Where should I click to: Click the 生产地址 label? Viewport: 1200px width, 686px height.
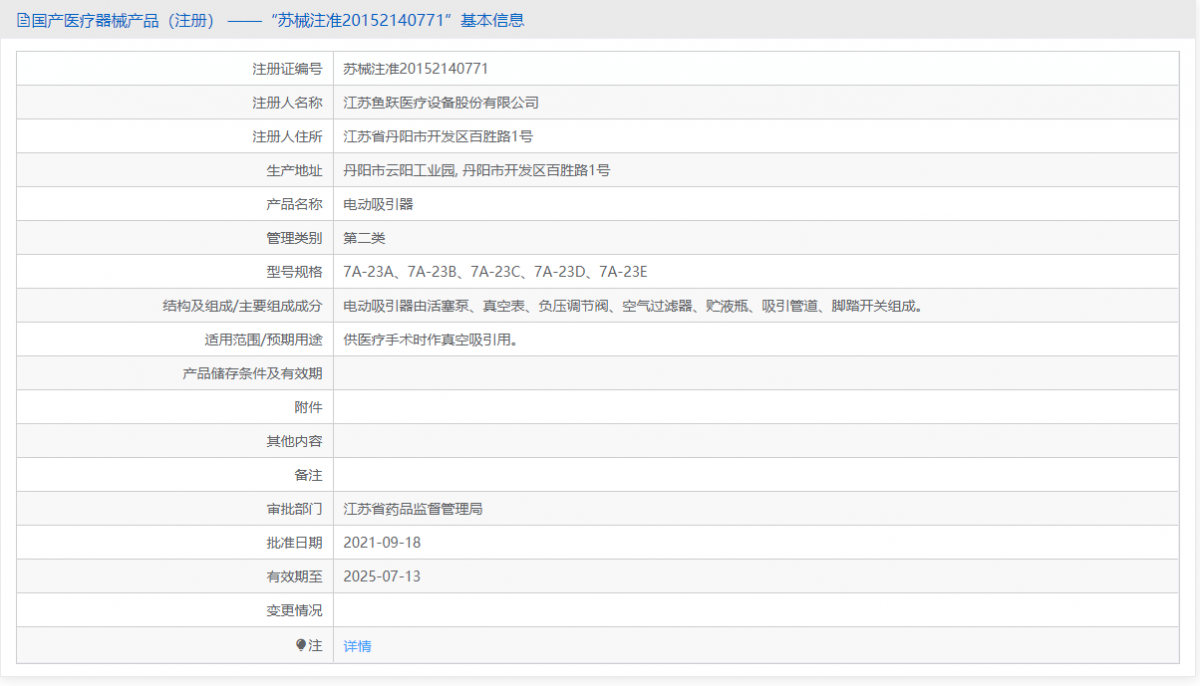(294, 171)
